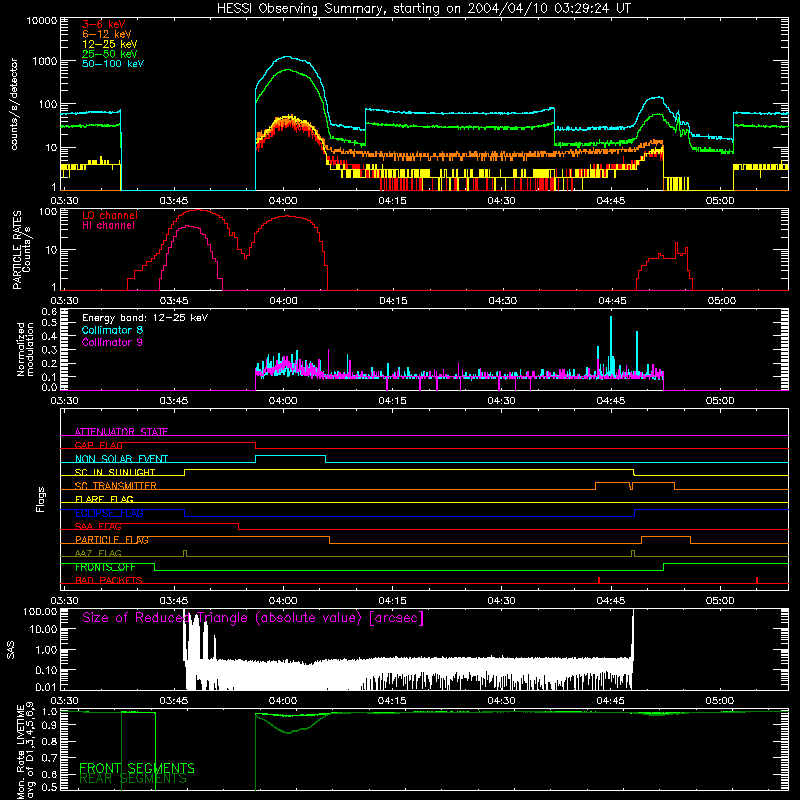Click the 'Flags' panel axis label
This screenshot has height=800, width=800.
tap(40, 499)
